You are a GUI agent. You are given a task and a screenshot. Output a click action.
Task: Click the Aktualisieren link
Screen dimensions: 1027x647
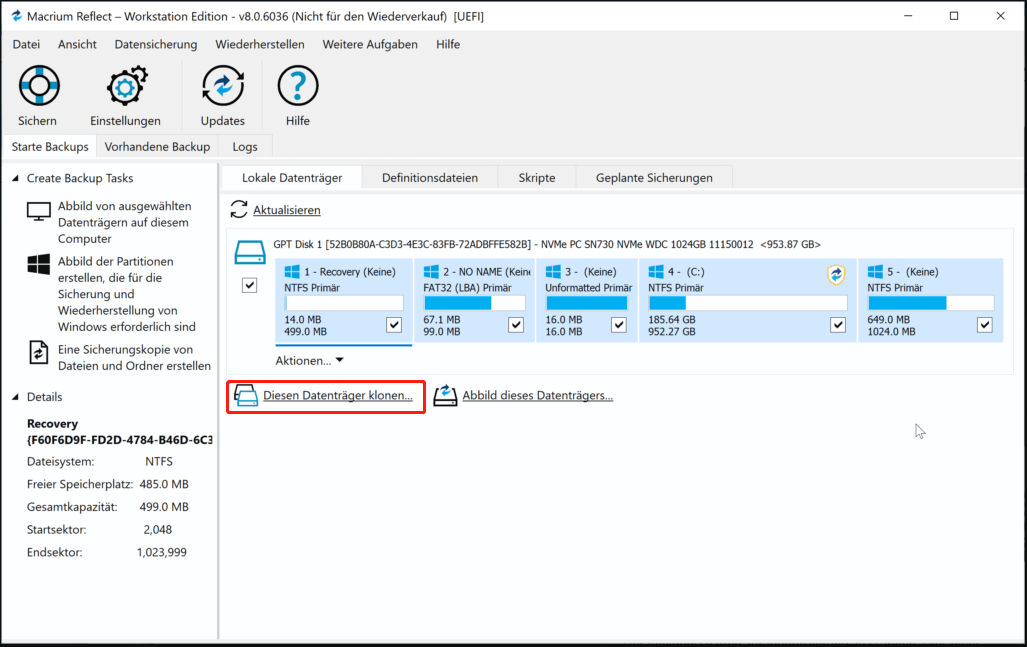(x=287, y=210)
